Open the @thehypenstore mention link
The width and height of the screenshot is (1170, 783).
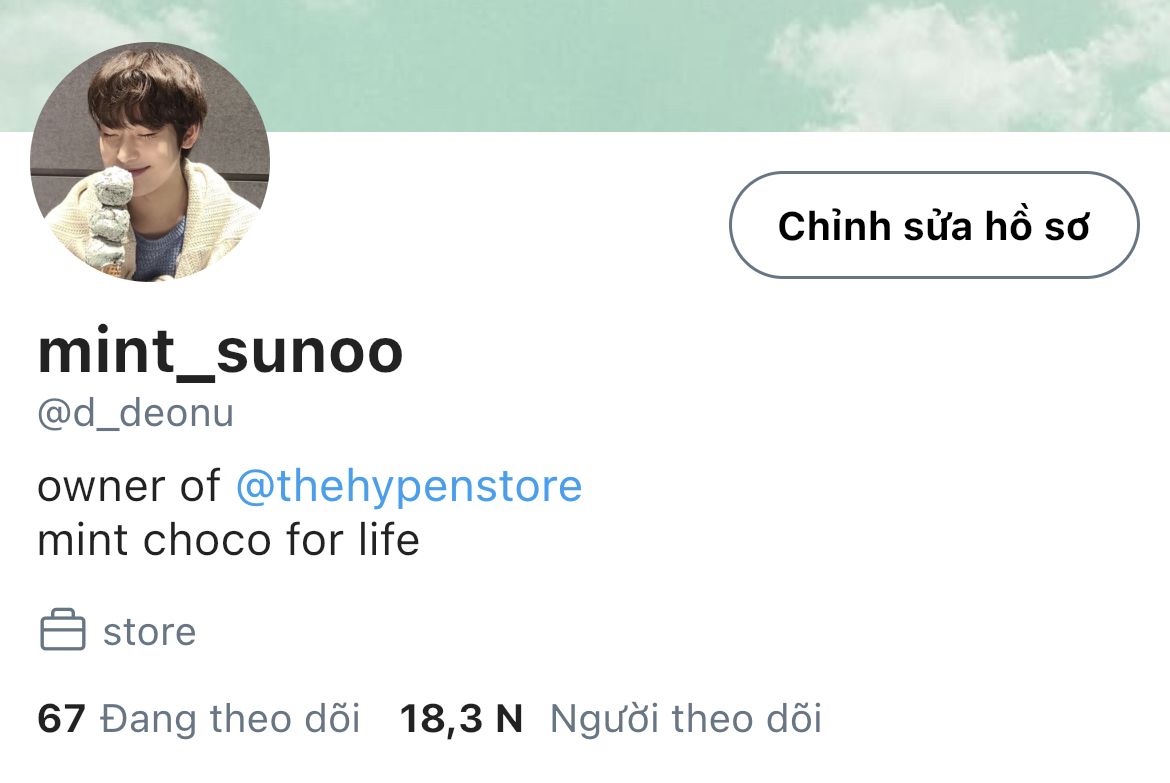click(409, 487)
